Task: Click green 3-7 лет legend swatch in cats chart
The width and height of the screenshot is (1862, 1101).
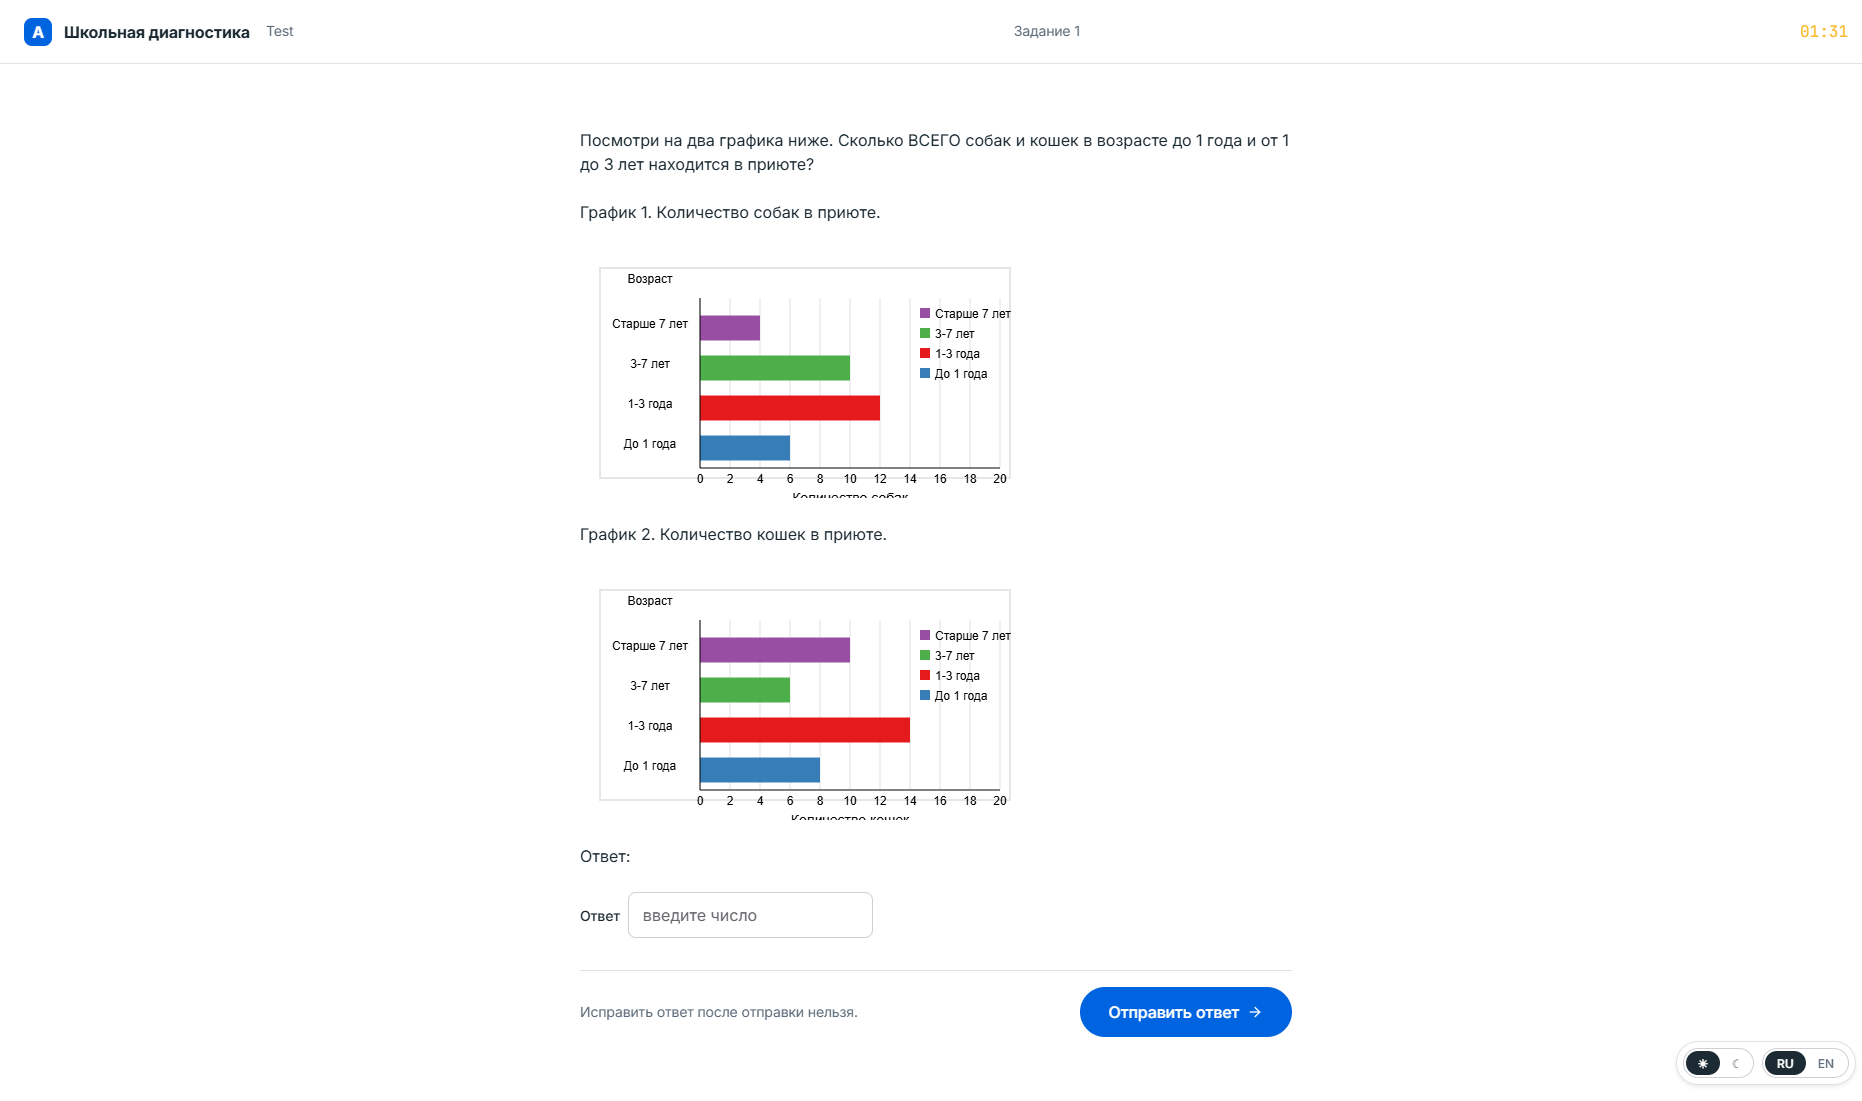Action: (925, 655)
